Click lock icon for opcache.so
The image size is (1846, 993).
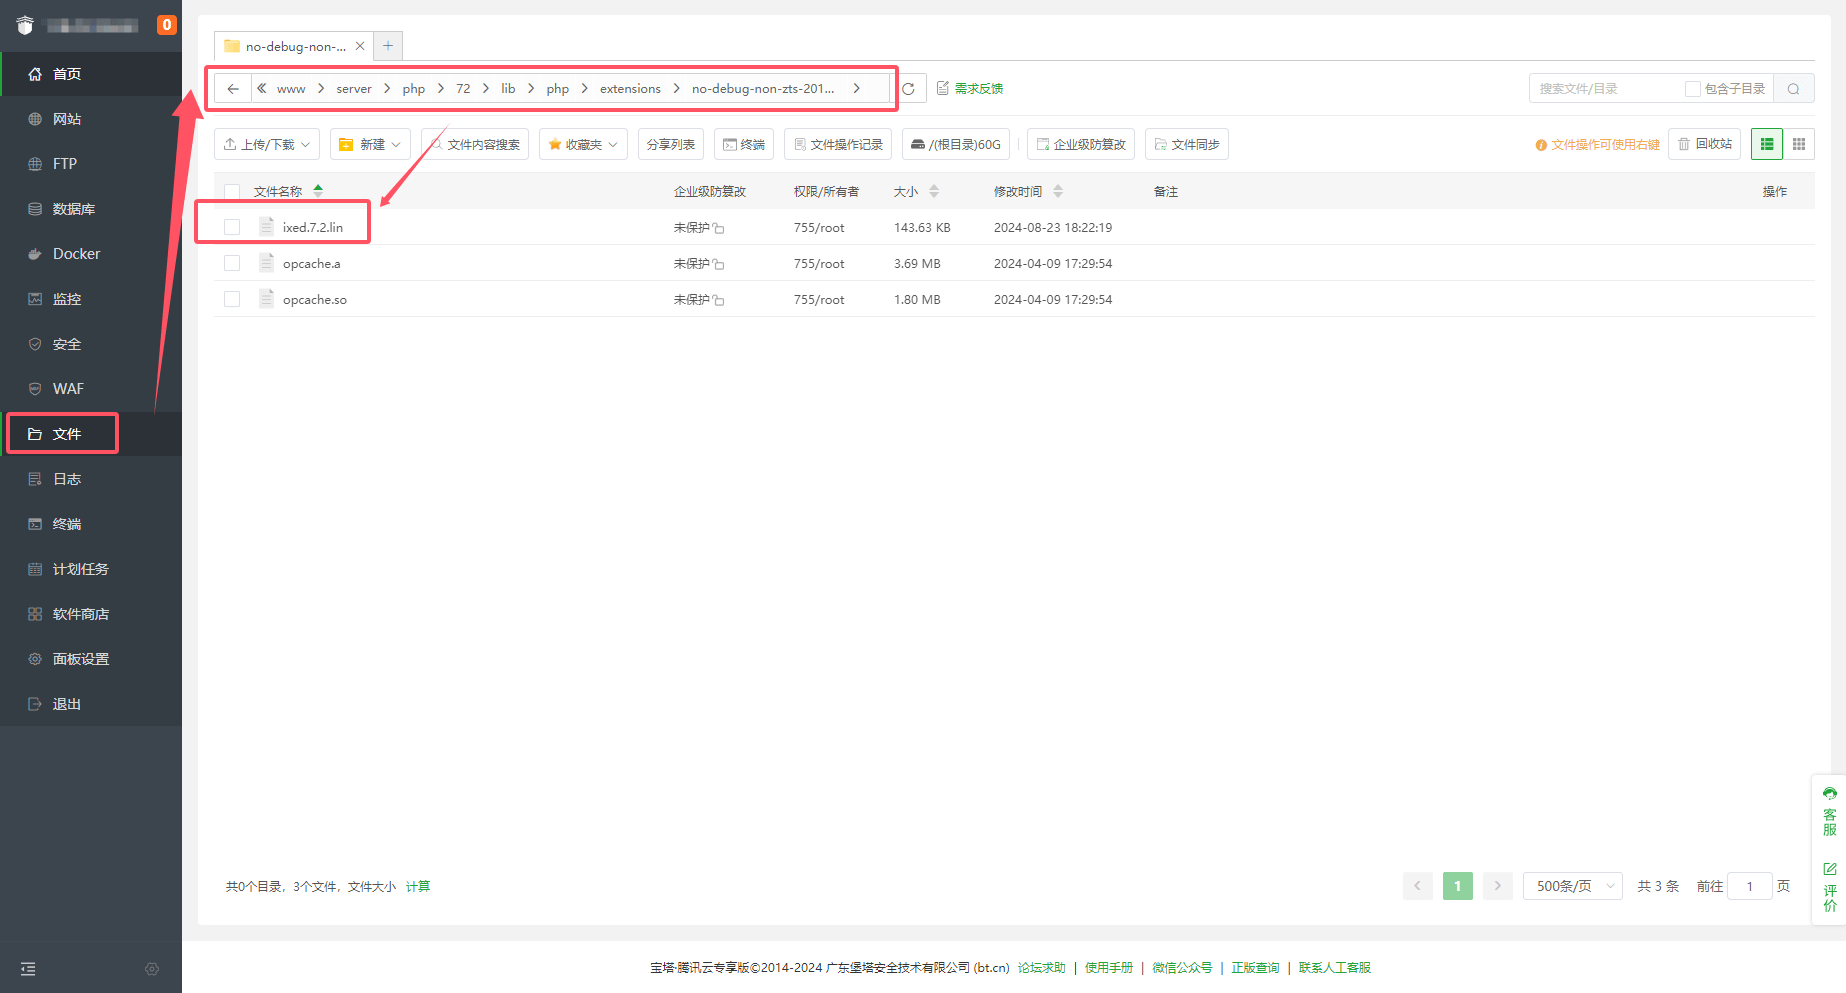tap(718, 300)
